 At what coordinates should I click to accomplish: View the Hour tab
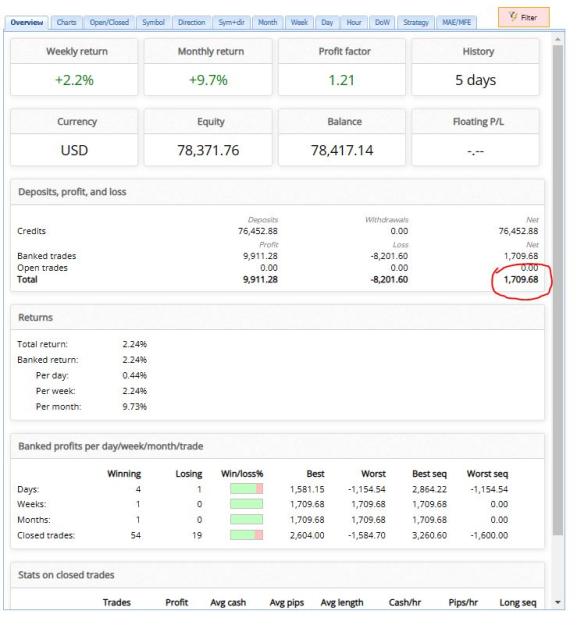pos(354,22)
